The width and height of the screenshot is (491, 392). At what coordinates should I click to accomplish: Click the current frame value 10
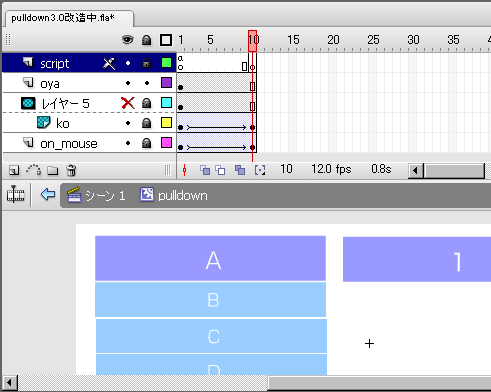coord(286,169)
